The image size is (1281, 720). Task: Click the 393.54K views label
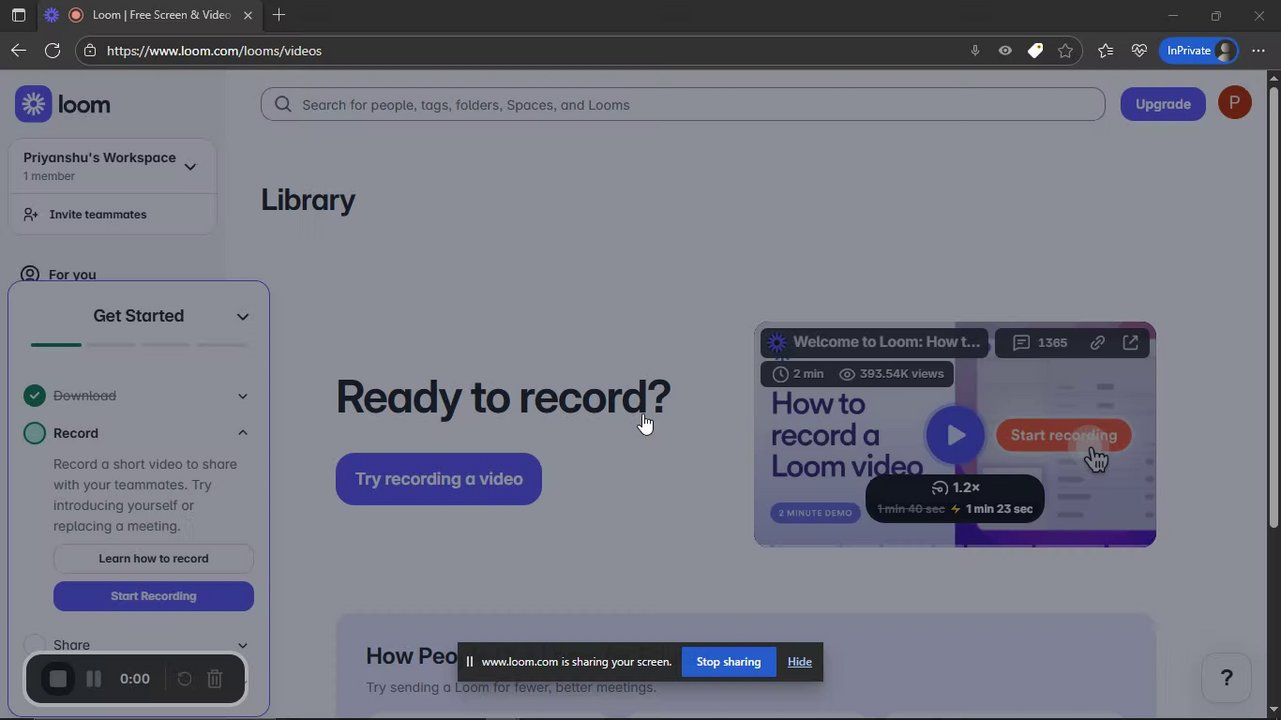click(x=891, y=373)
